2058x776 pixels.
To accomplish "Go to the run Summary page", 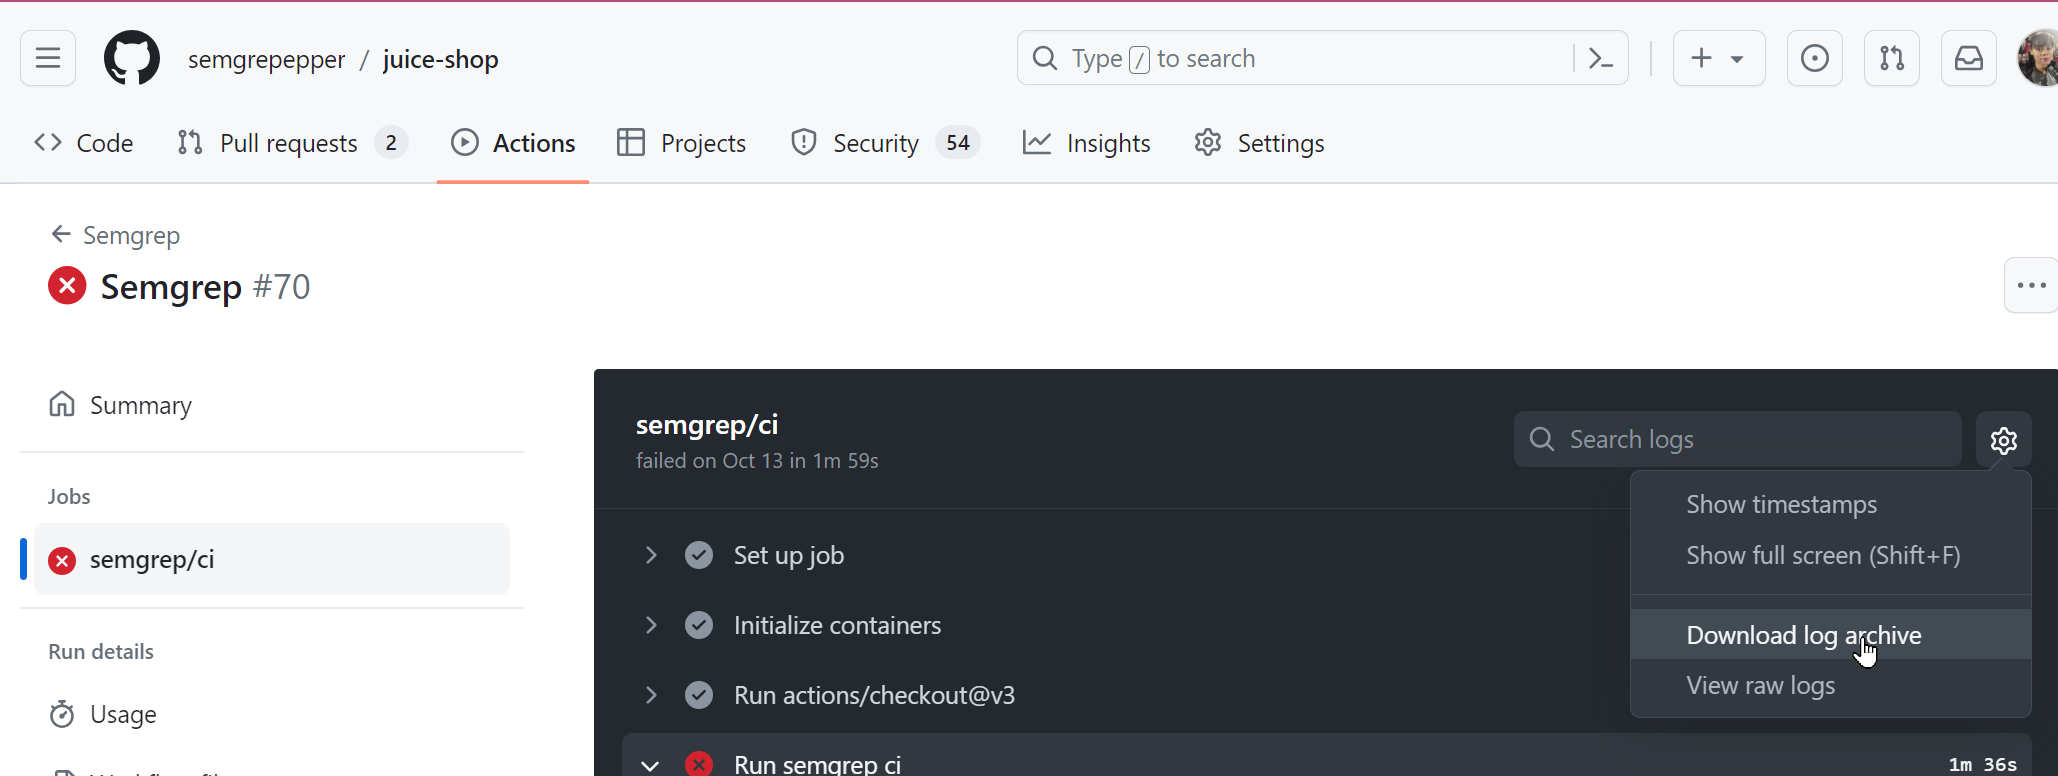I will point(140,405).
